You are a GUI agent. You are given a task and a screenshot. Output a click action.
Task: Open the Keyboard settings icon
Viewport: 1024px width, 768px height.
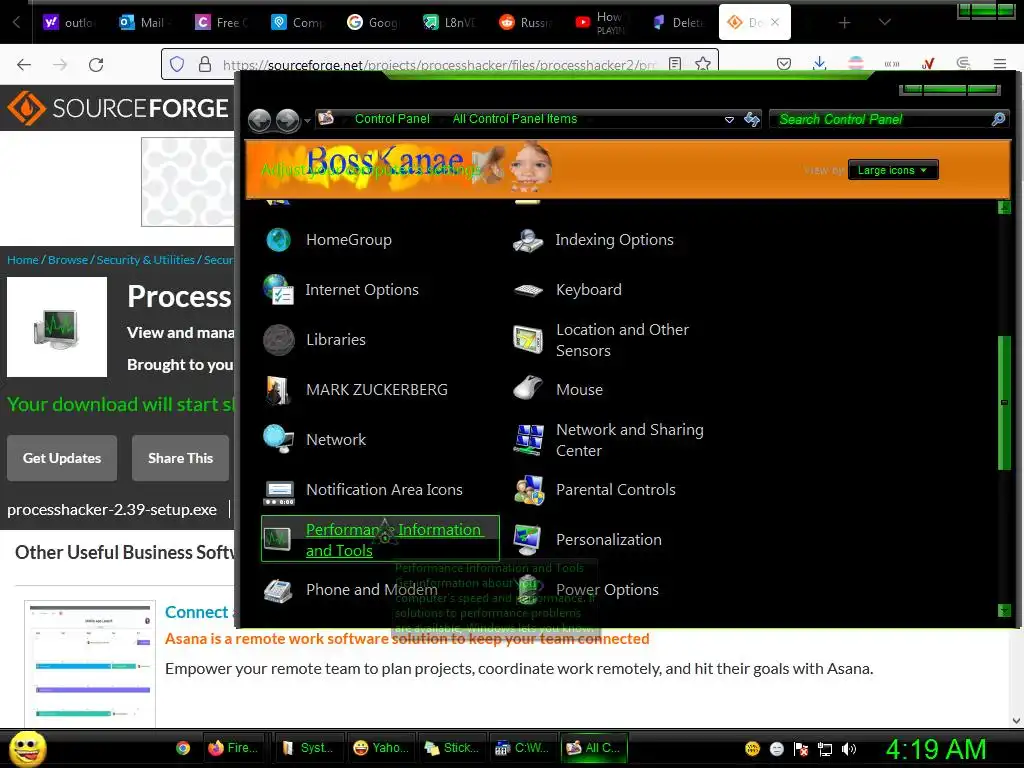[528, 289]
